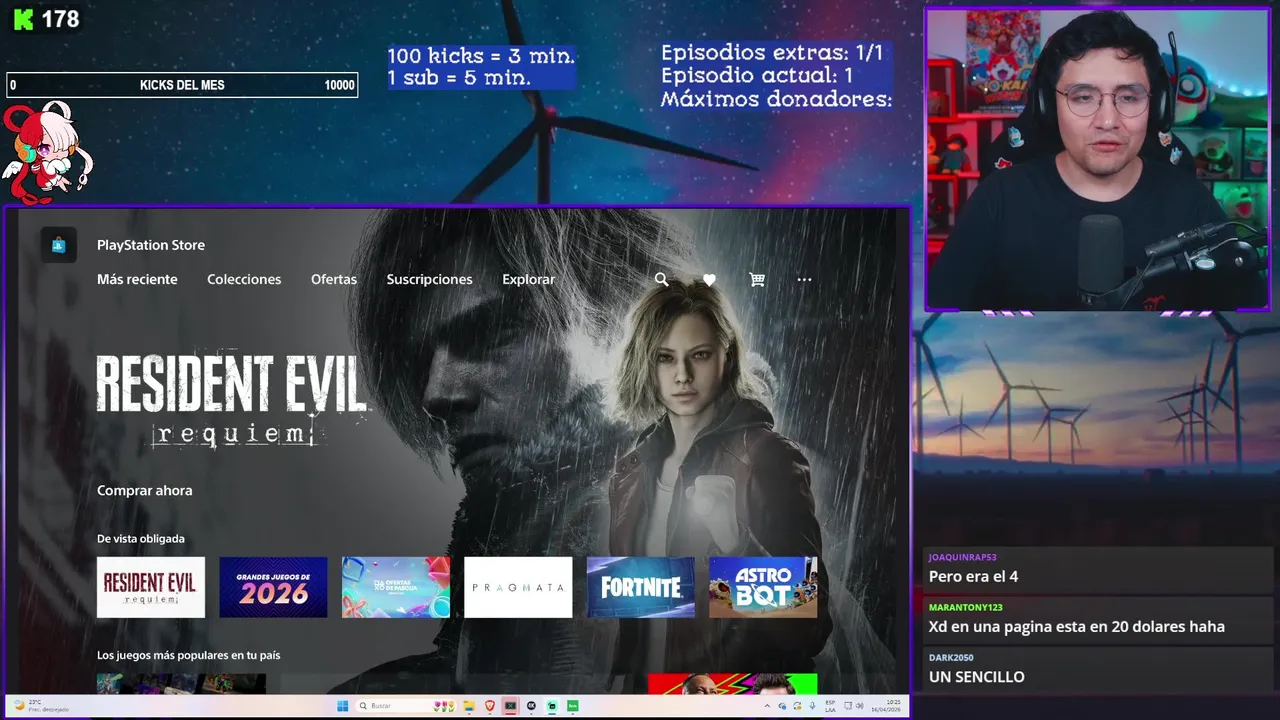Click the 'Episodios extras: 1/1' text
Viewport: 1280px width, 720px height.
point(772,53)
